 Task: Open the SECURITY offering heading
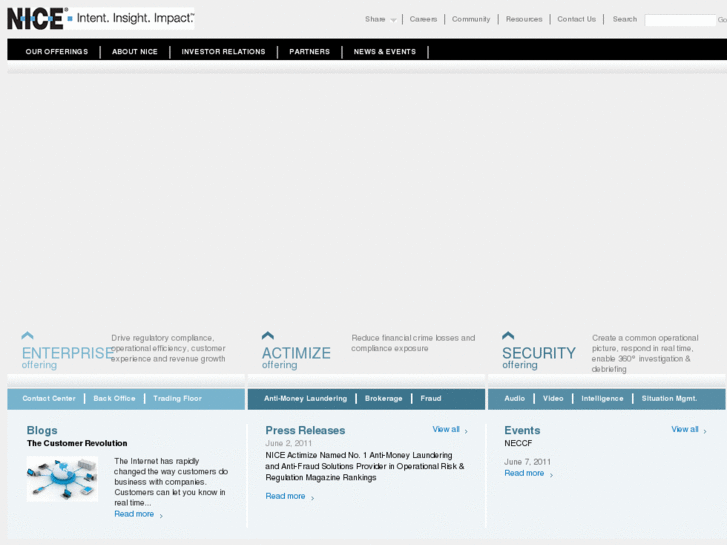tap(539, 357)
